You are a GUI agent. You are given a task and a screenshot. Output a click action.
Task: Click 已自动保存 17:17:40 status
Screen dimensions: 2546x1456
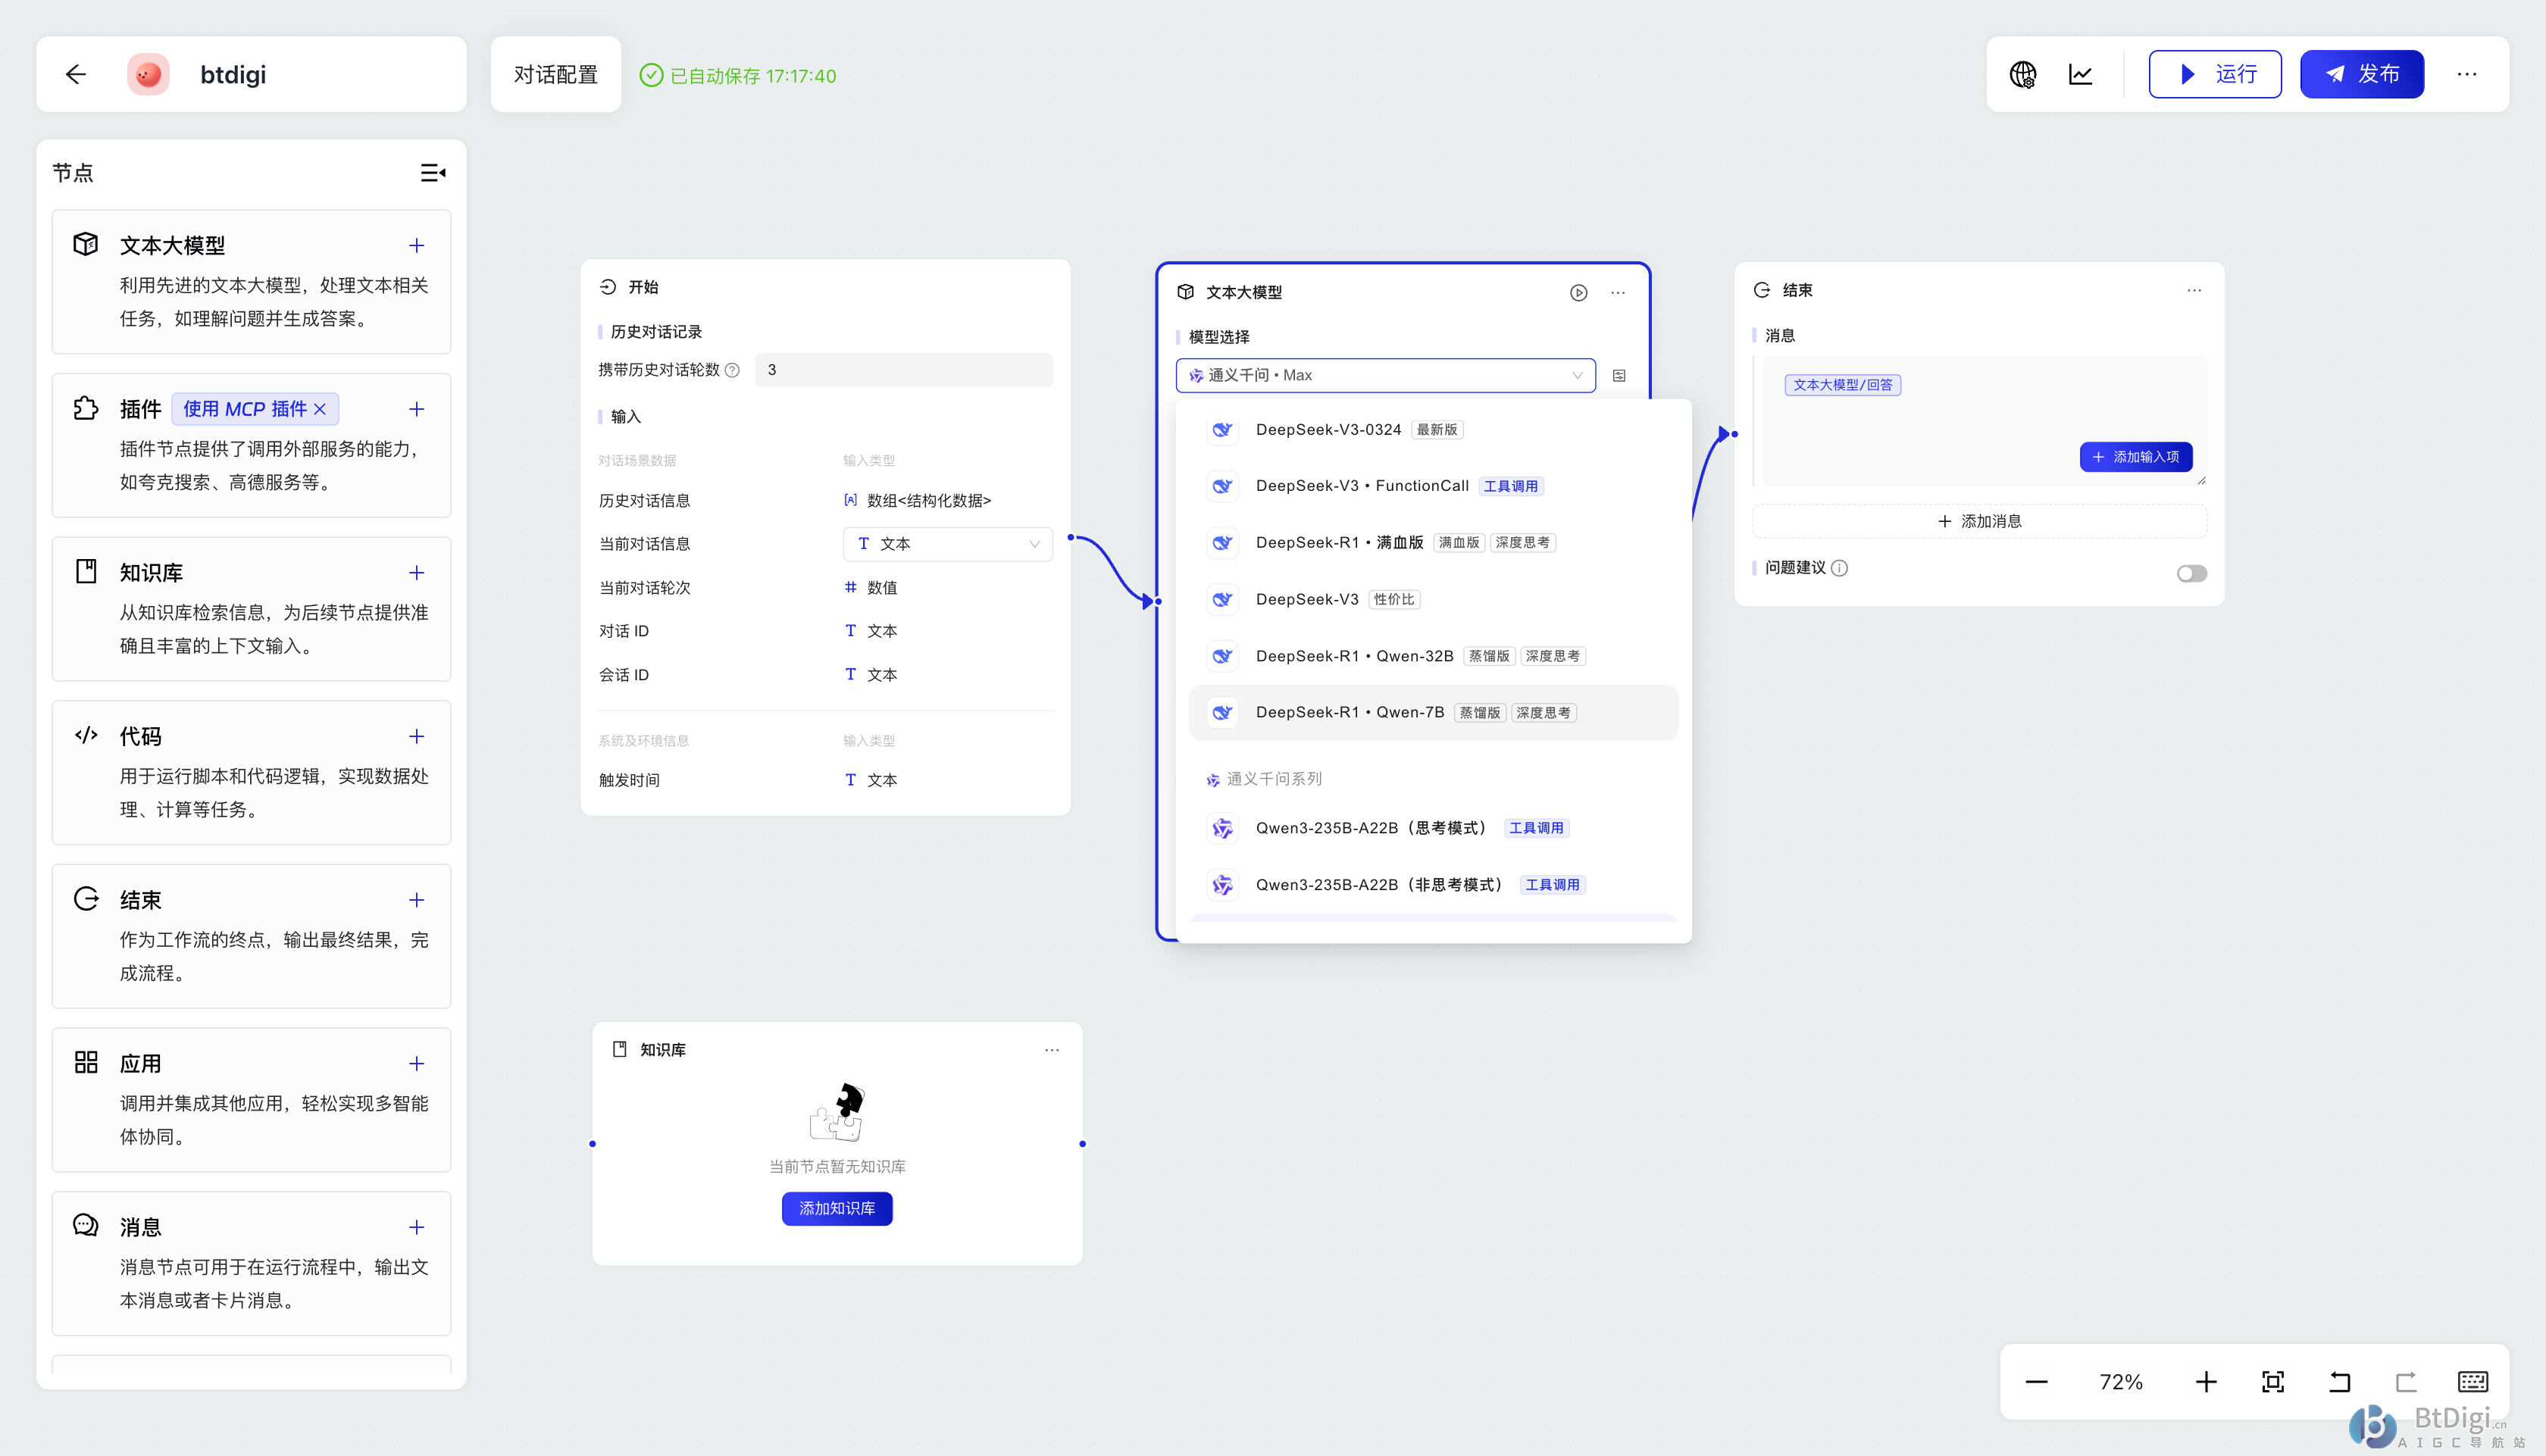point(738,76)
